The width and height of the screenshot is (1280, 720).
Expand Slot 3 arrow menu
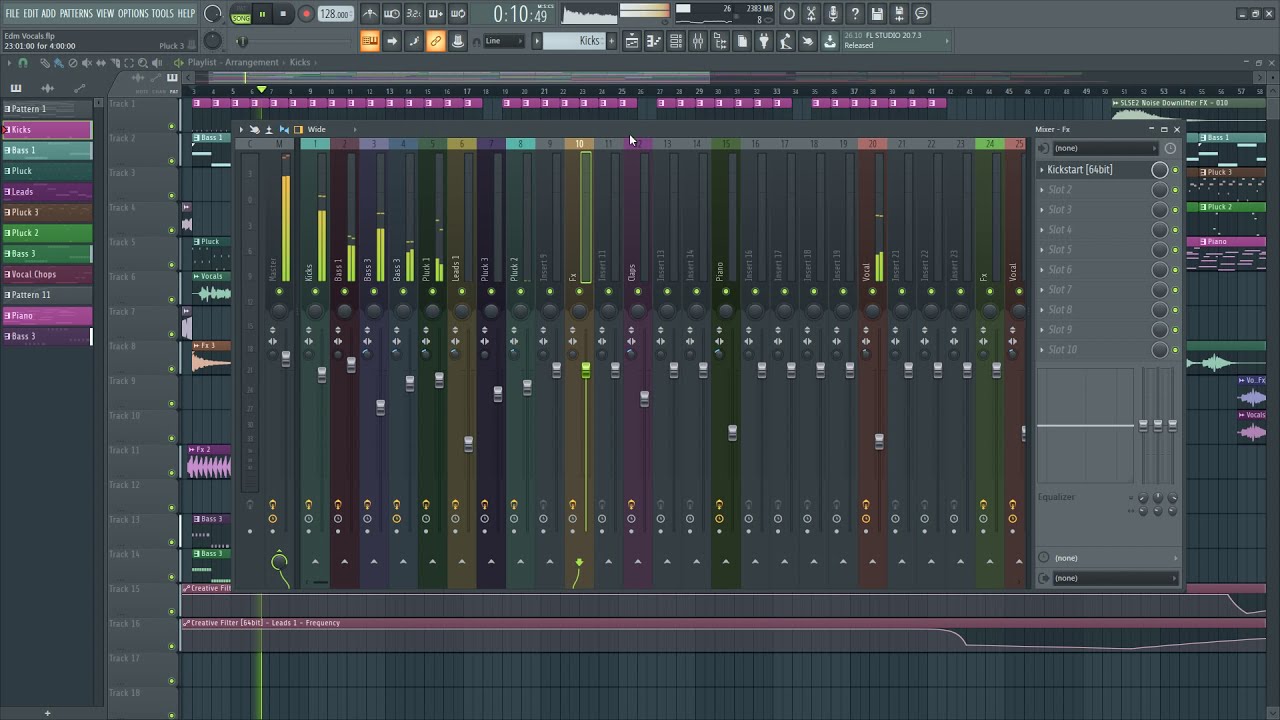(x=1041, y=210)
